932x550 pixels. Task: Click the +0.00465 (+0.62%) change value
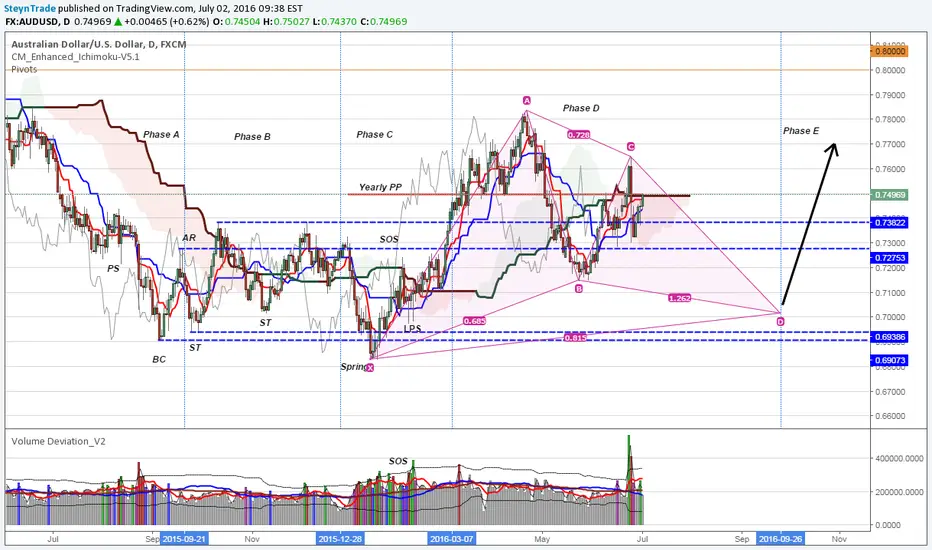click(x=166, y=21)
